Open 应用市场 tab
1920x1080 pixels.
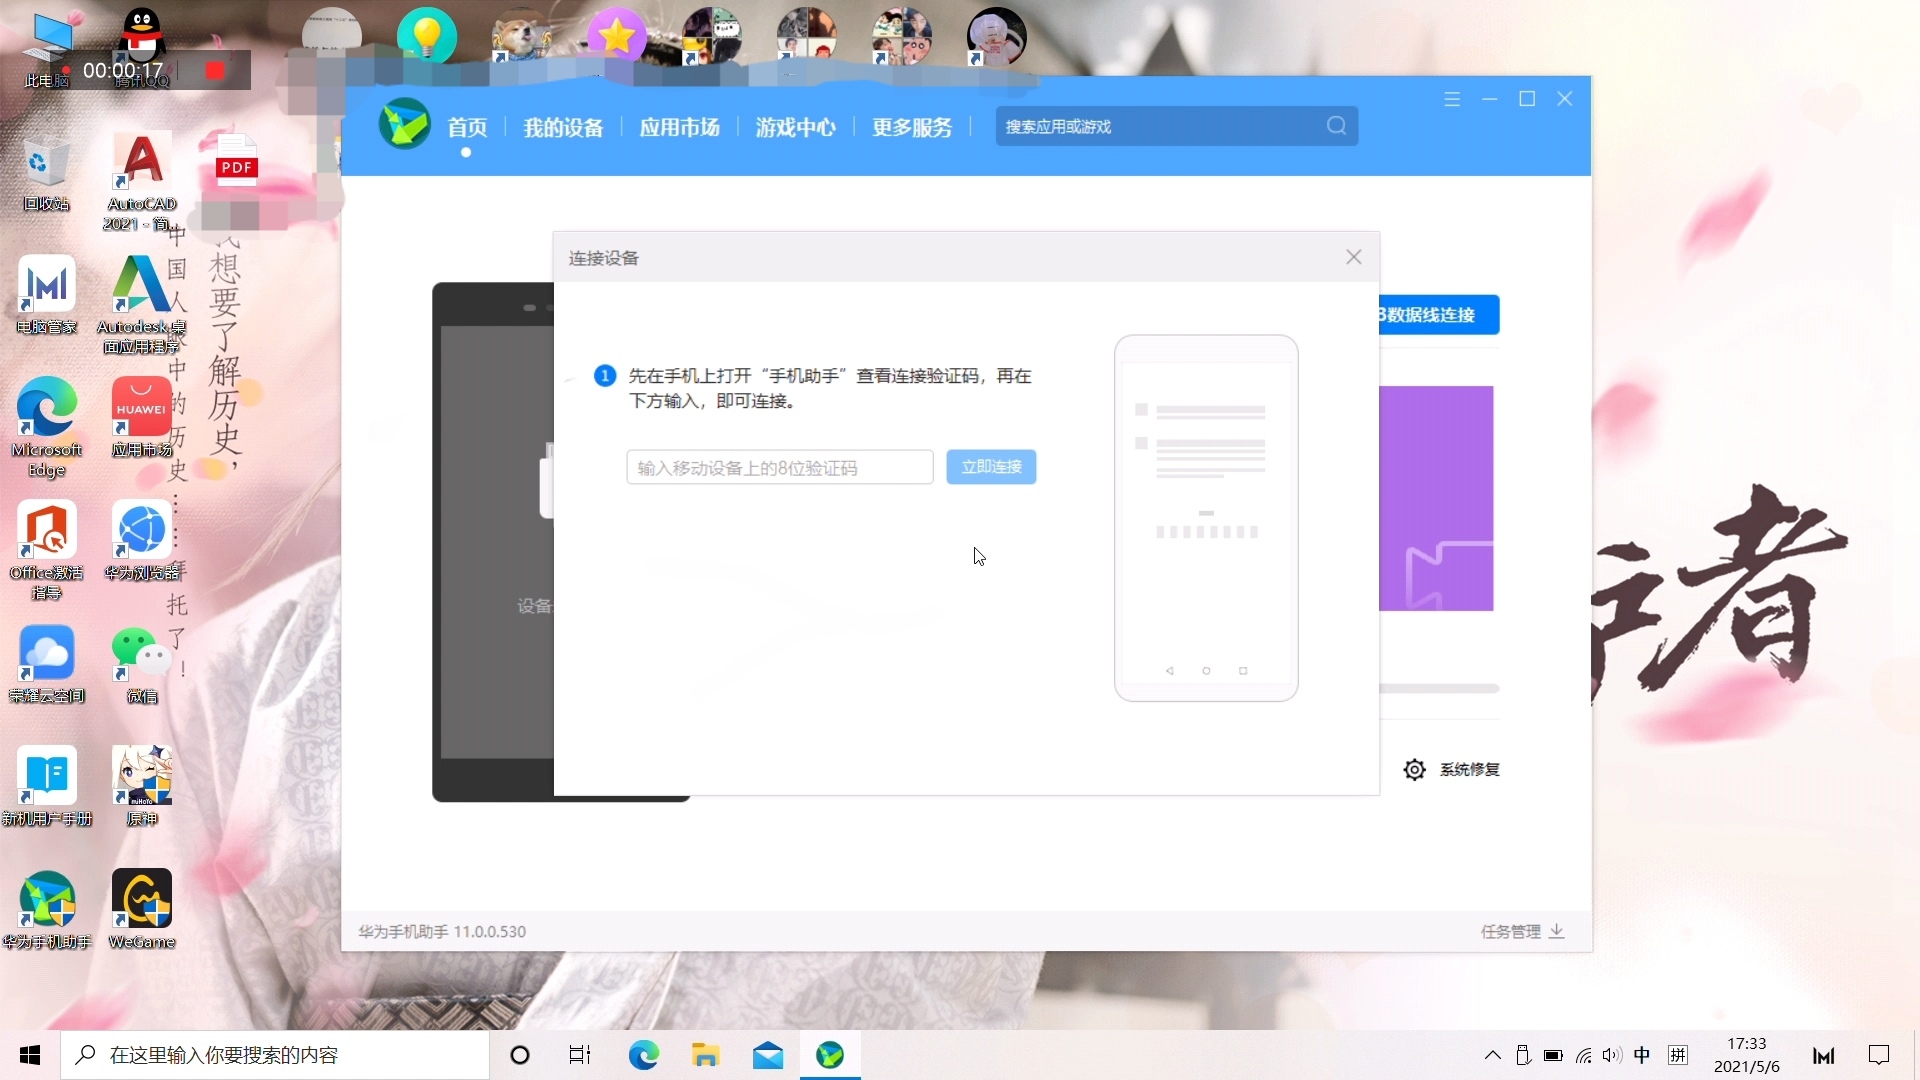coord(680,127)
